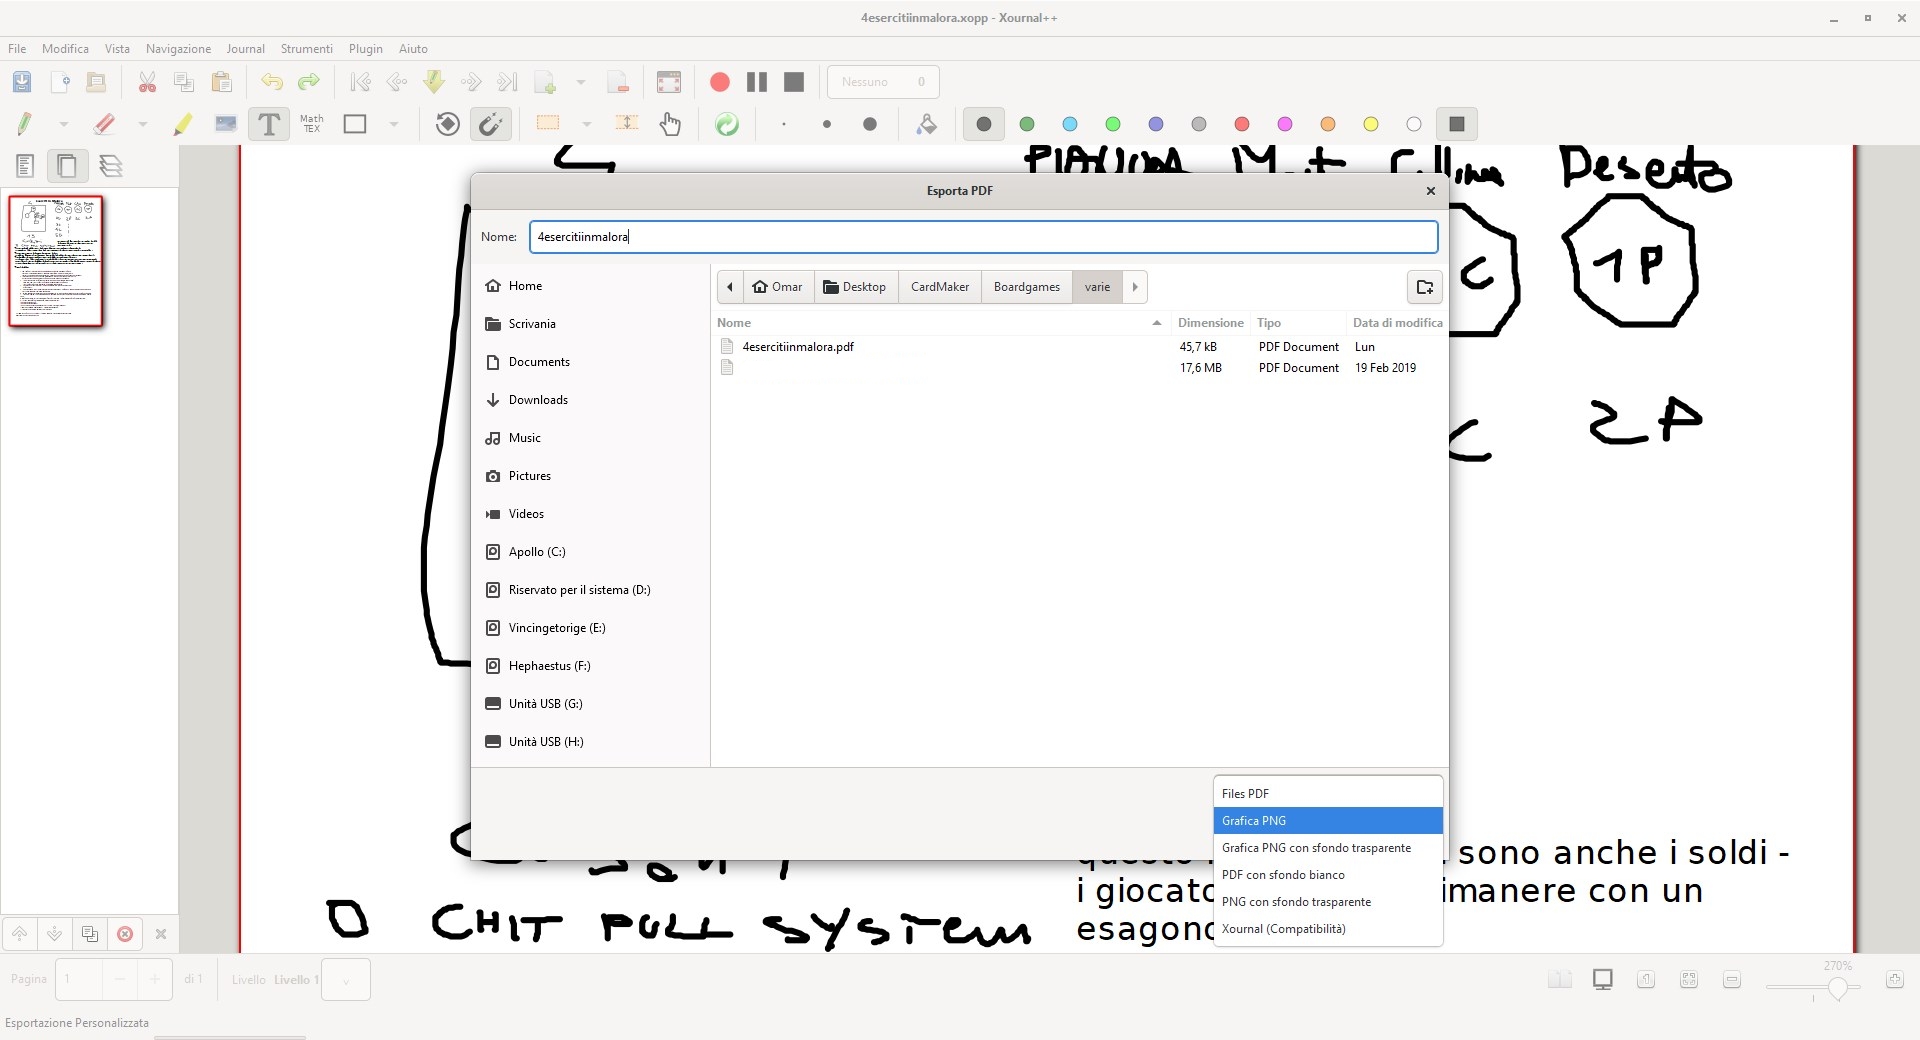Click the save document icon
1920x1040 pixels.
(x=22, y=82)
